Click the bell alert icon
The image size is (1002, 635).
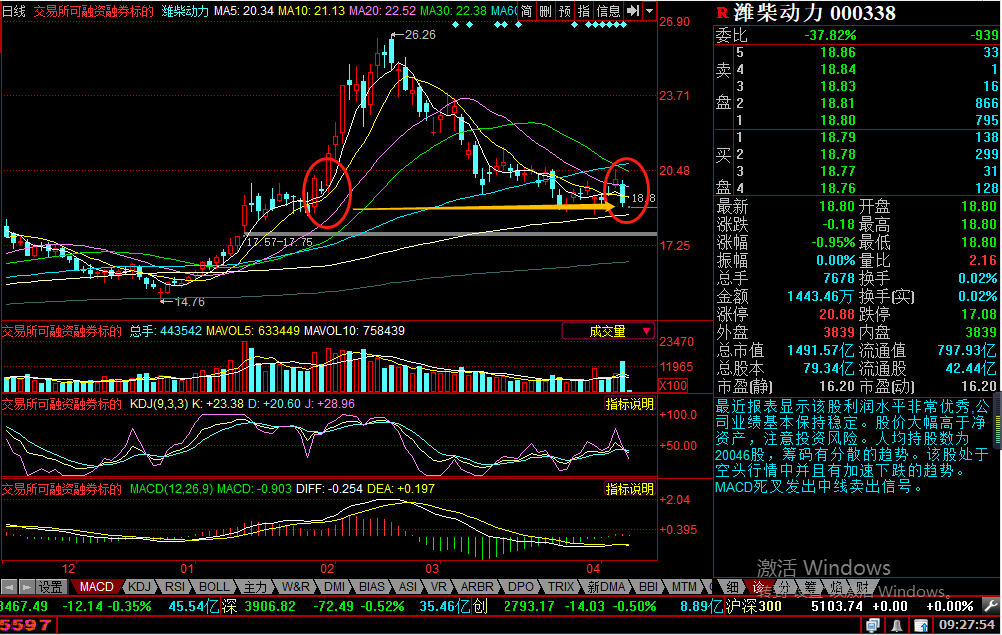[x=897, y=625]
